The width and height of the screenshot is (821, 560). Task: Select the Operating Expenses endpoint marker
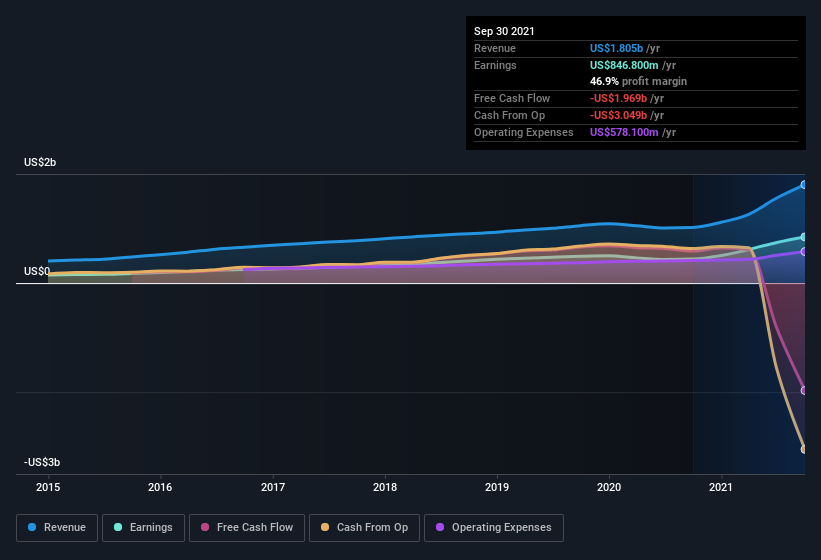pos(803,252)
